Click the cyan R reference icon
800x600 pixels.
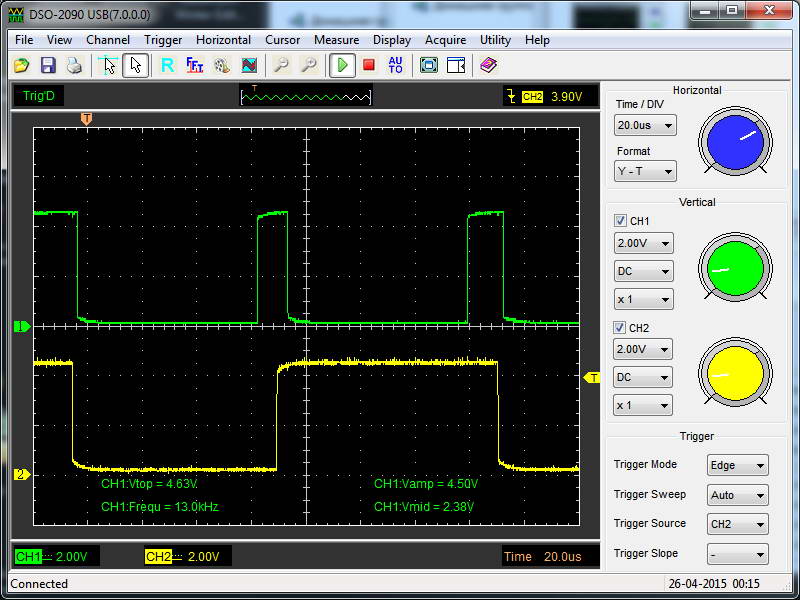[x=167, y=65]
